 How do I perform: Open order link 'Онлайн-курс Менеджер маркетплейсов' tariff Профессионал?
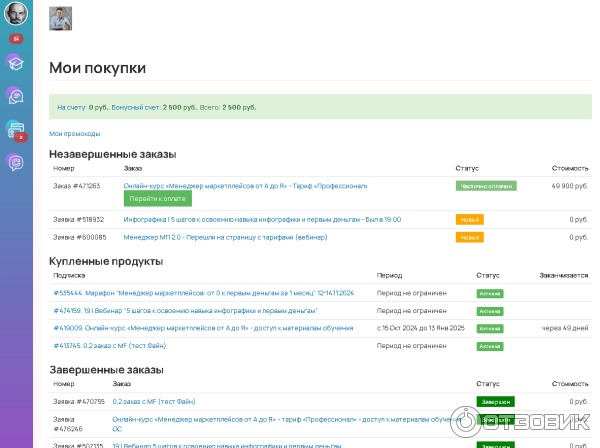245,185
